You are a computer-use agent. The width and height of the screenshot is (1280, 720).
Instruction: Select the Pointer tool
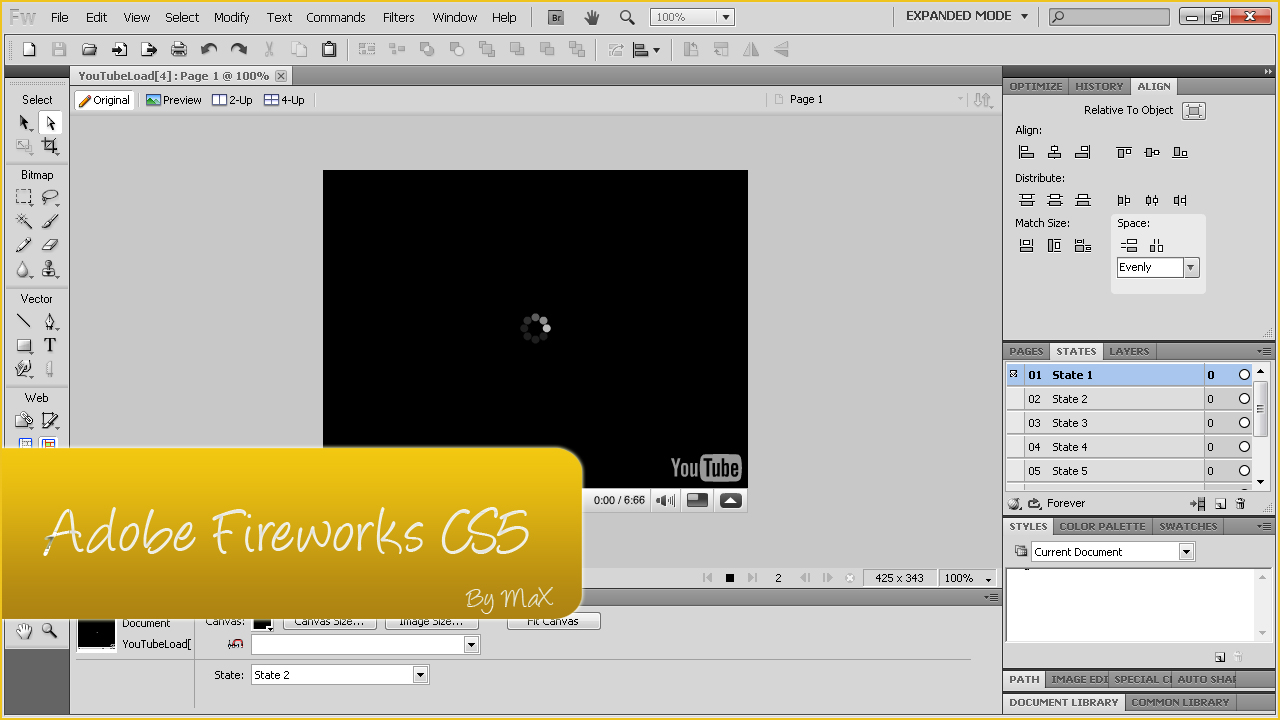[25, 123]
